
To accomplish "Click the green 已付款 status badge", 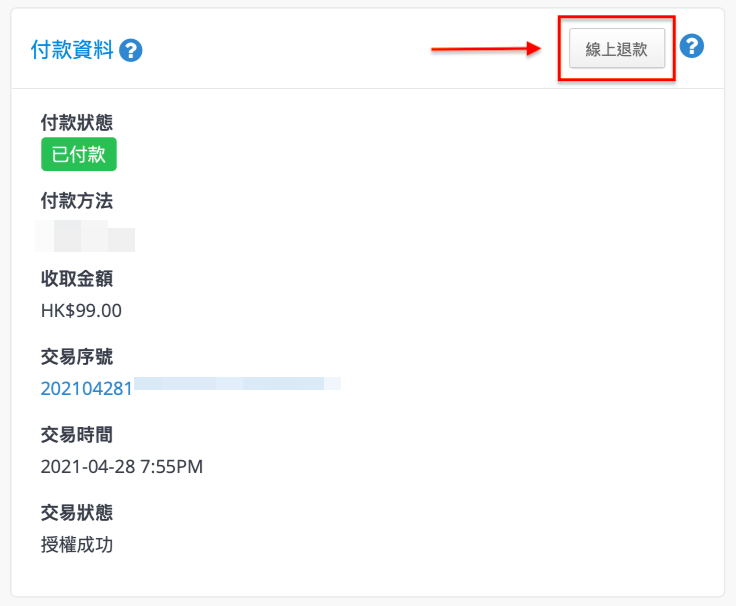I will (x=79, y=154).
